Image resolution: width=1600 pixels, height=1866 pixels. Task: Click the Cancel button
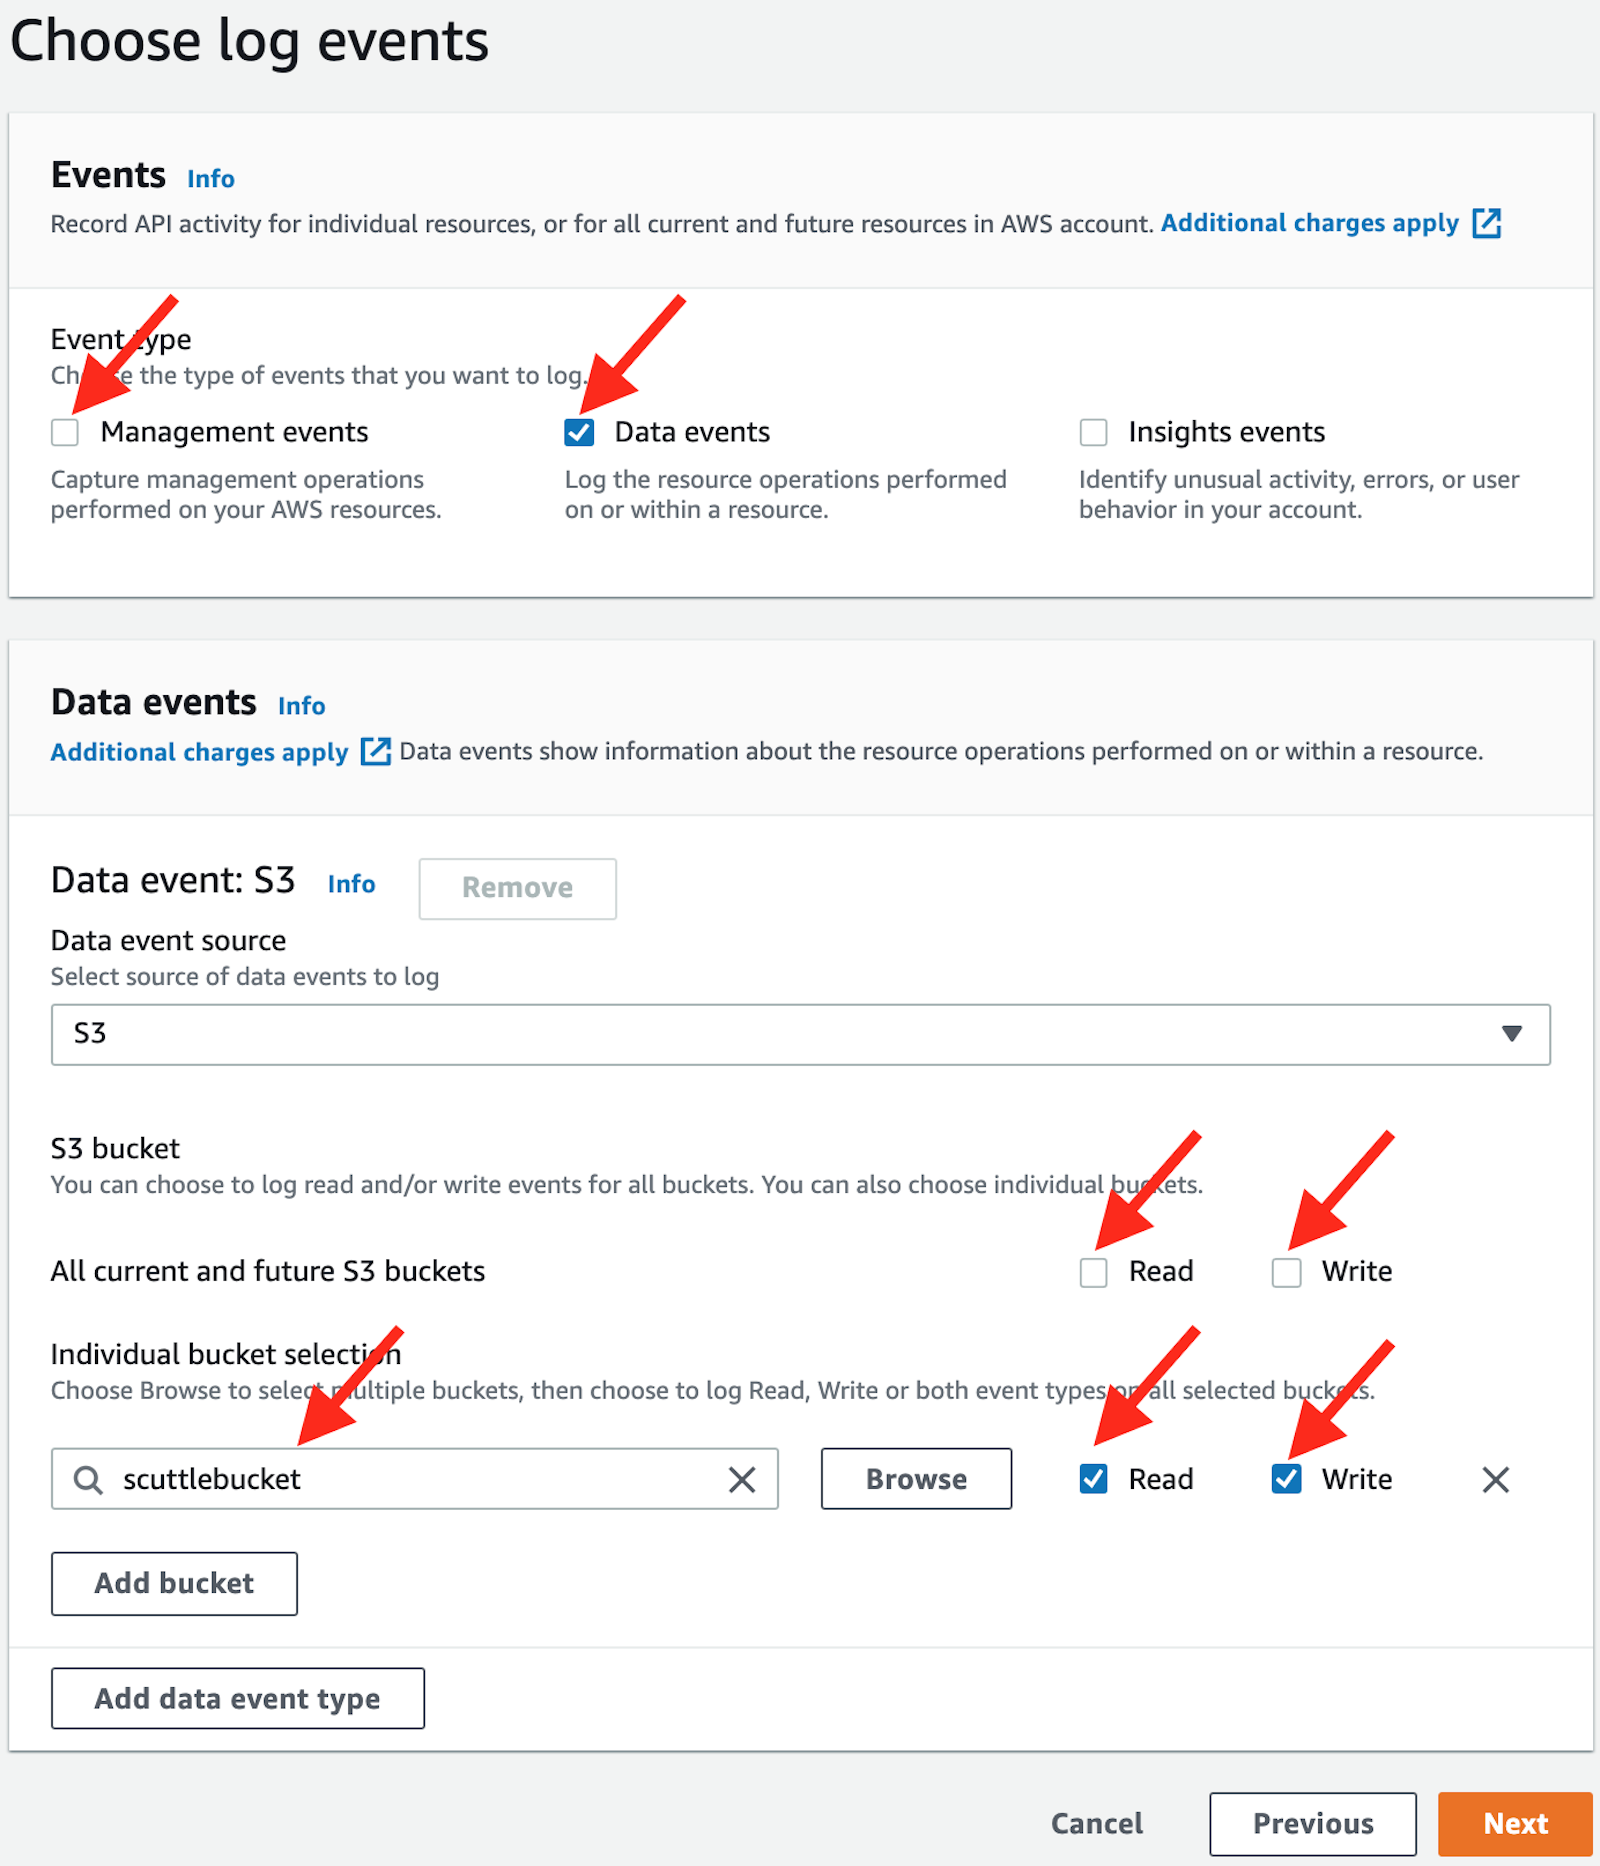[x=1096, y=1823]
